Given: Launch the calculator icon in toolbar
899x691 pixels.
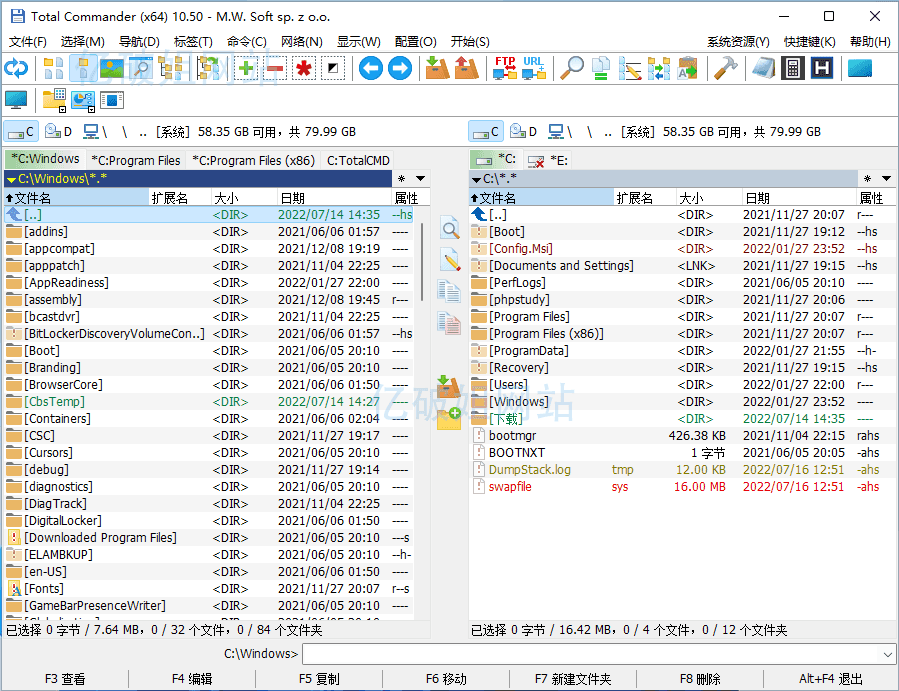Looking at the screenshot, I should (x=793, y=69).
